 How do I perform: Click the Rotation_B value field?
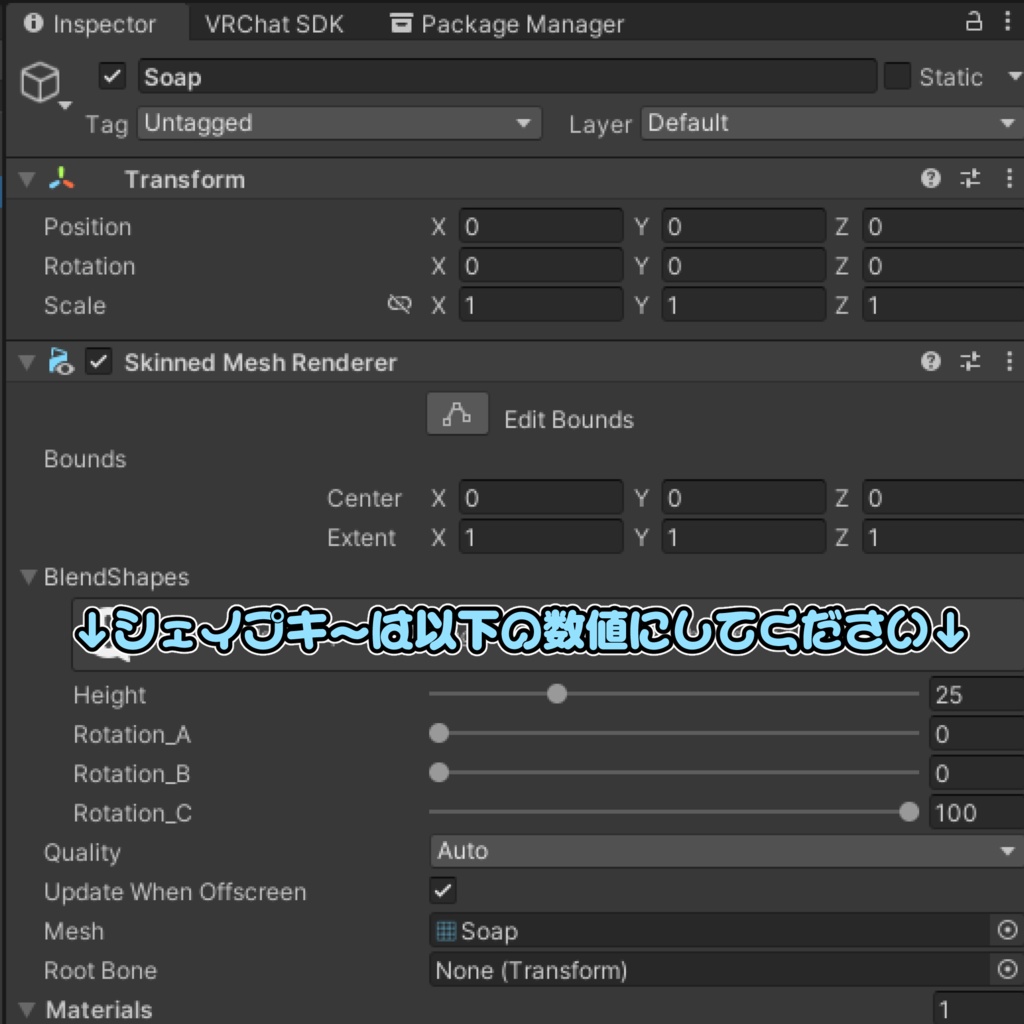976,773
